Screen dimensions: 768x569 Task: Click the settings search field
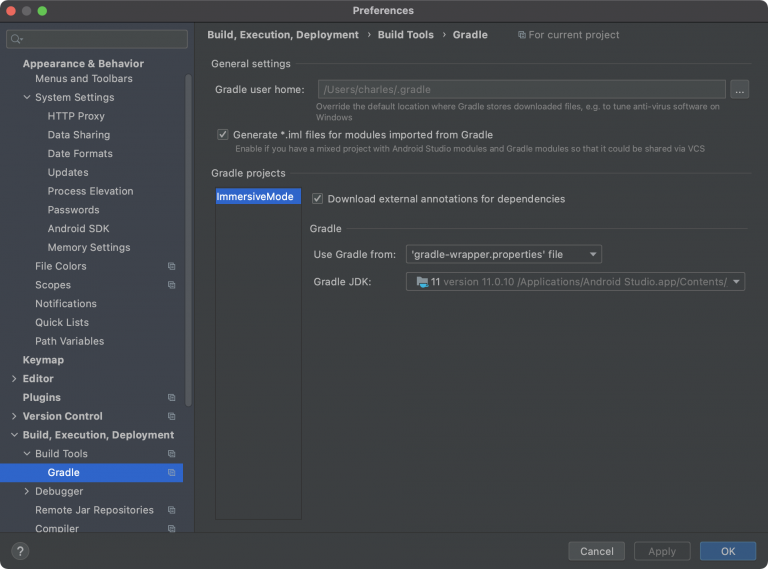(97, 39)
